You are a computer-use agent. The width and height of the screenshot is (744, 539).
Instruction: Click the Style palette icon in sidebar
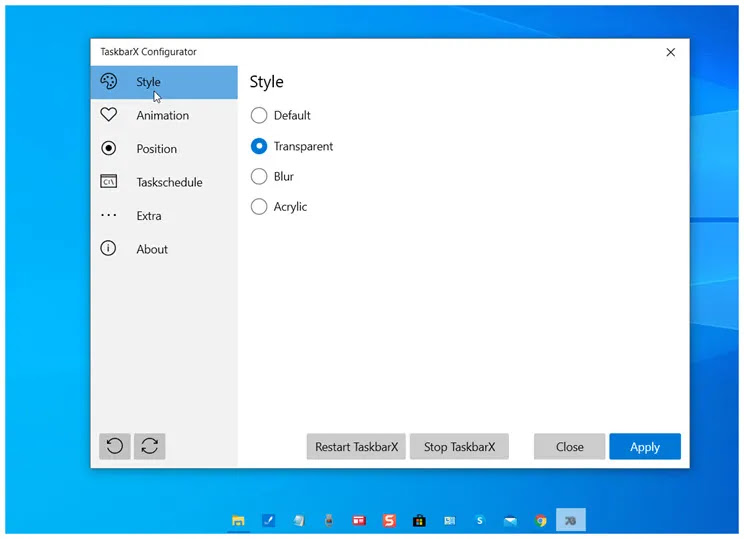tap(109, 82)
